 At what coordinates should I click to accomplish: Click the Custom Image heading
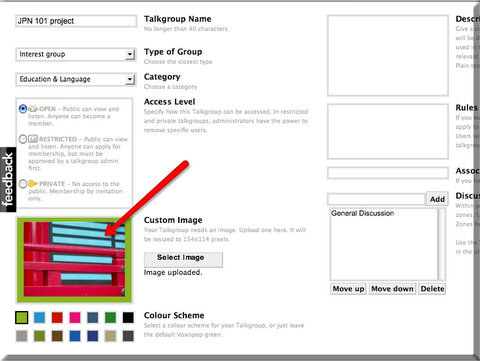(173, 220)
